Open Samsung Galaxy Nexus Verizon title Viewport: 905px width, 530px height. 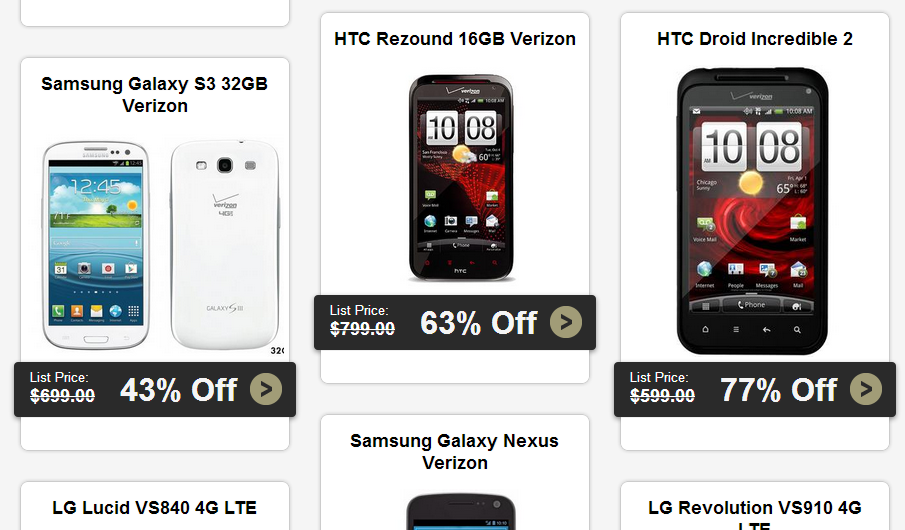pyautogui.click(x=455, y=451)
